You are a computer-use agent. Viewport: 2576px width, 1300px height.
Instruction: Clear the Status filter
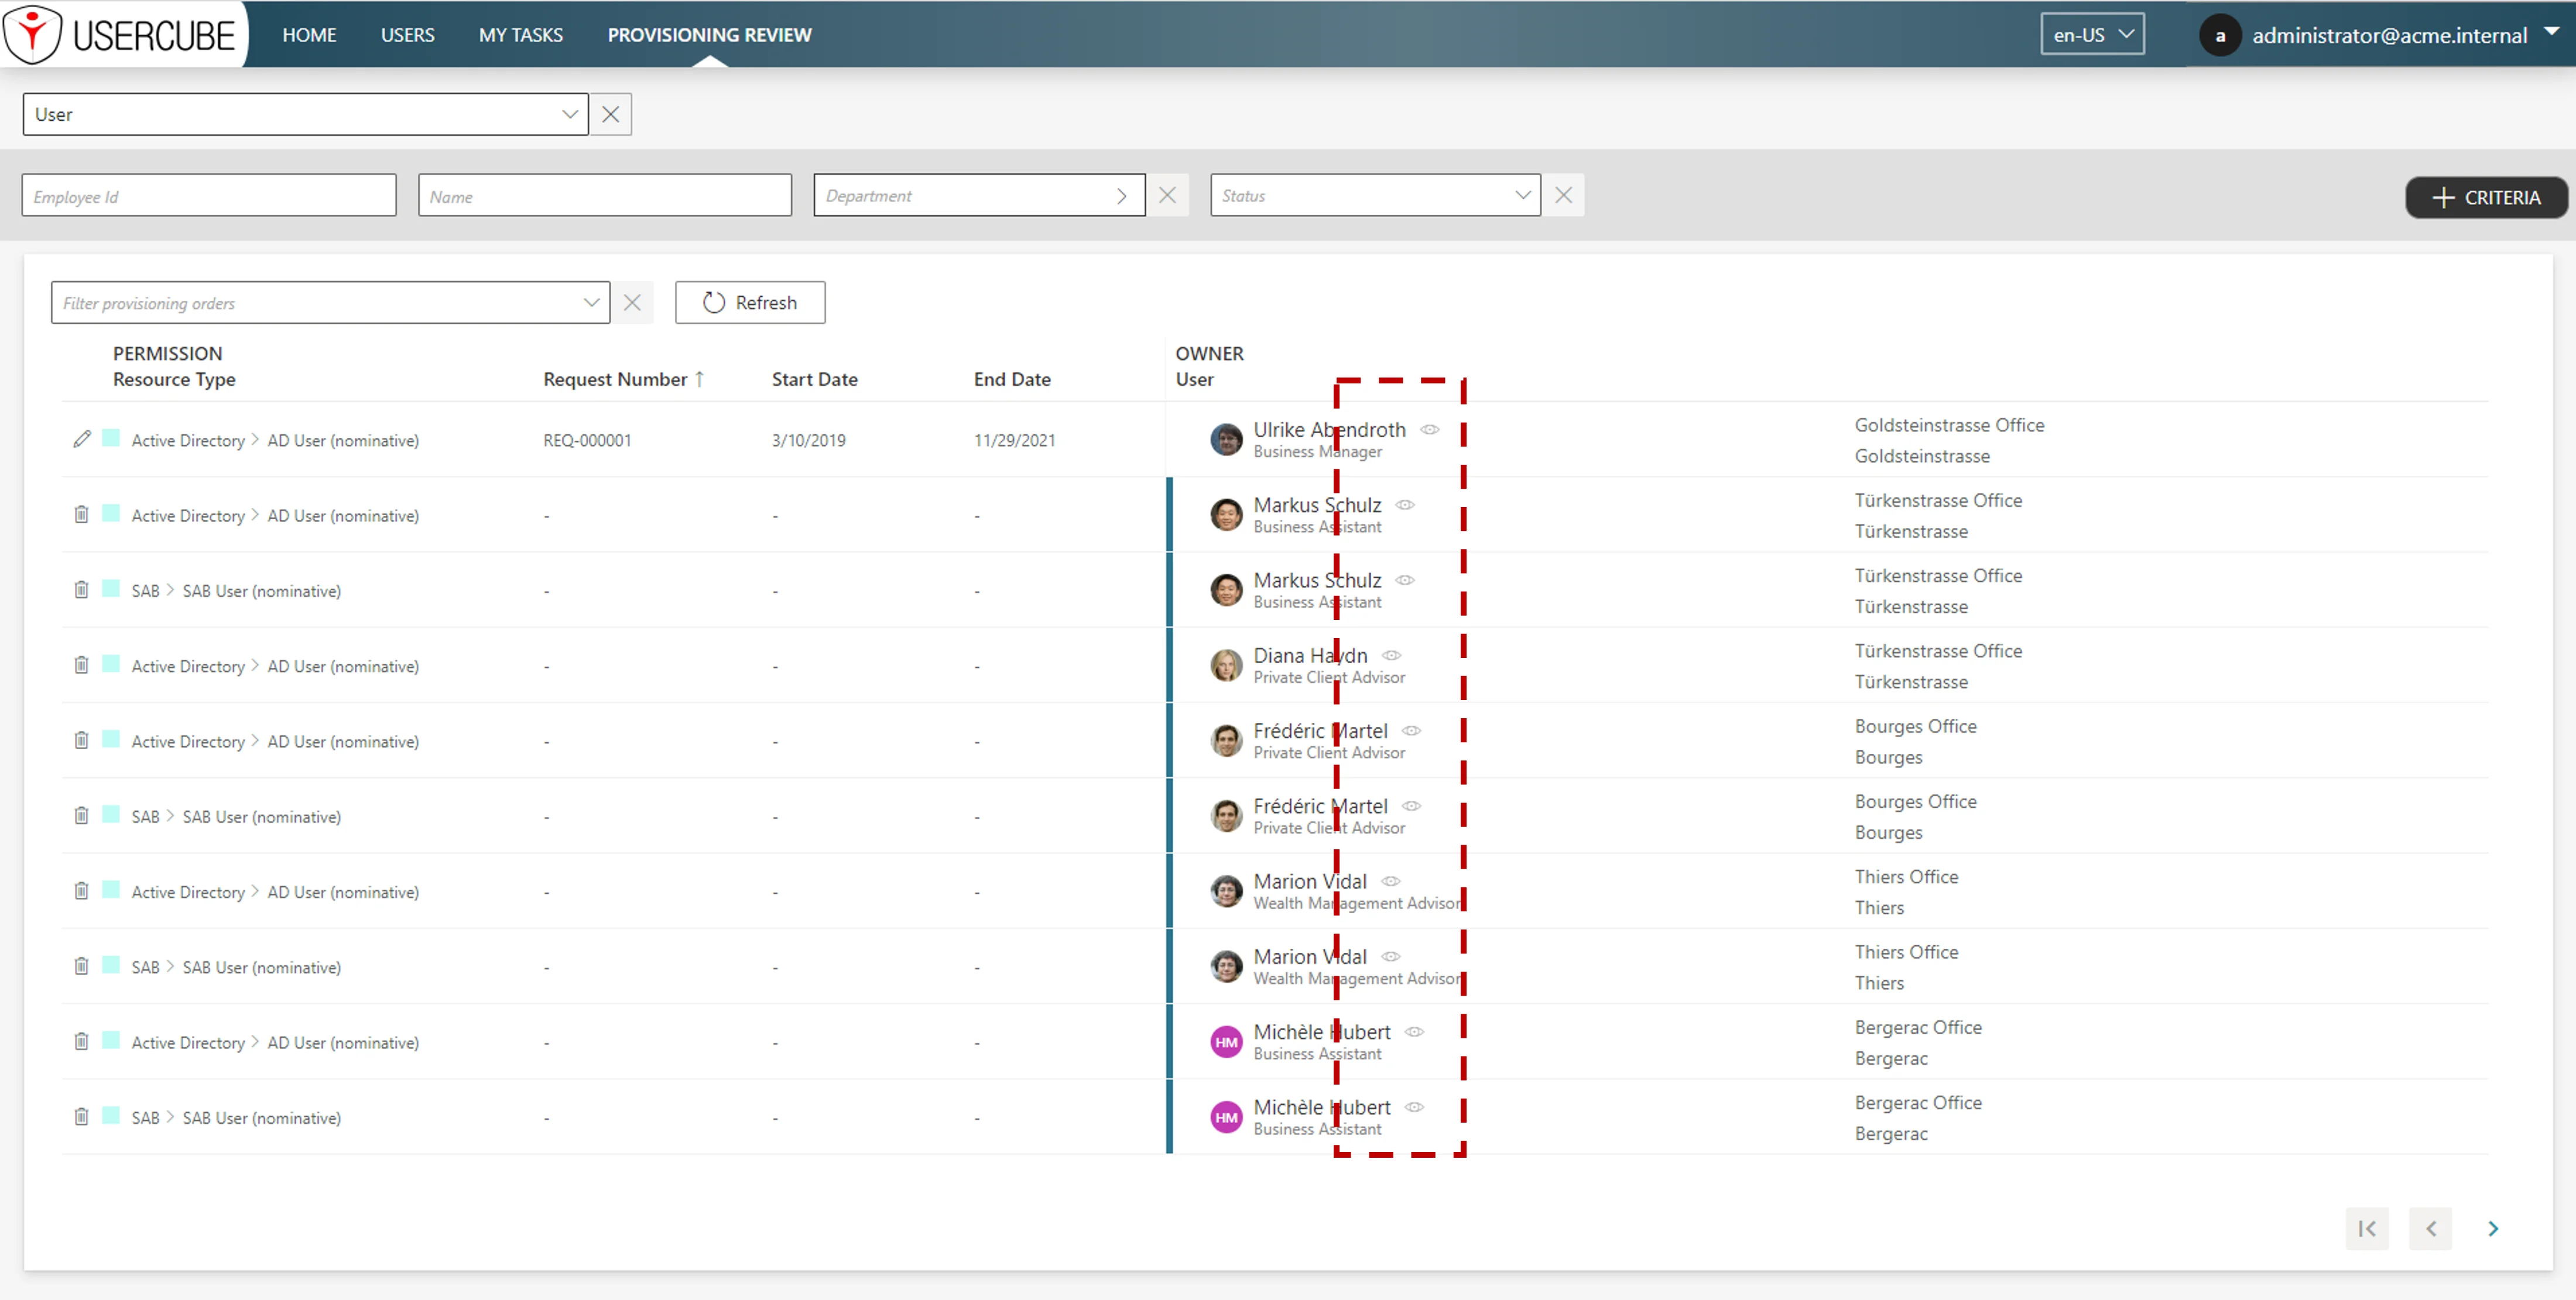coord(1564,195)
